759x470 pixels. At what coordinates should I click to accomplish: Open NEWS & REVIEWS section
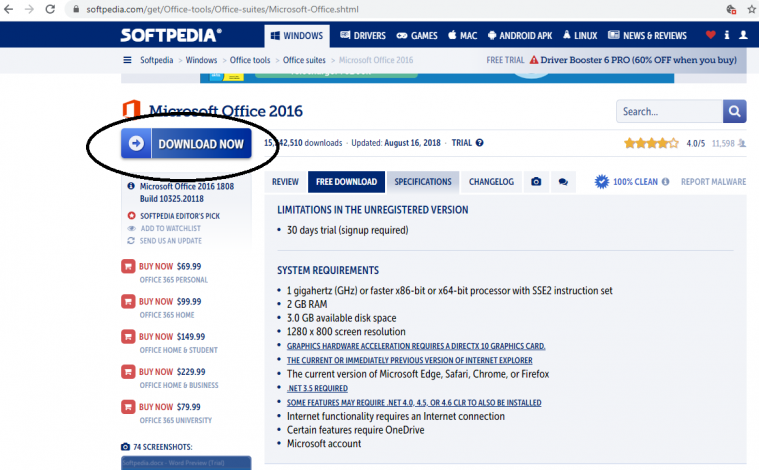(x=647, y=36)
